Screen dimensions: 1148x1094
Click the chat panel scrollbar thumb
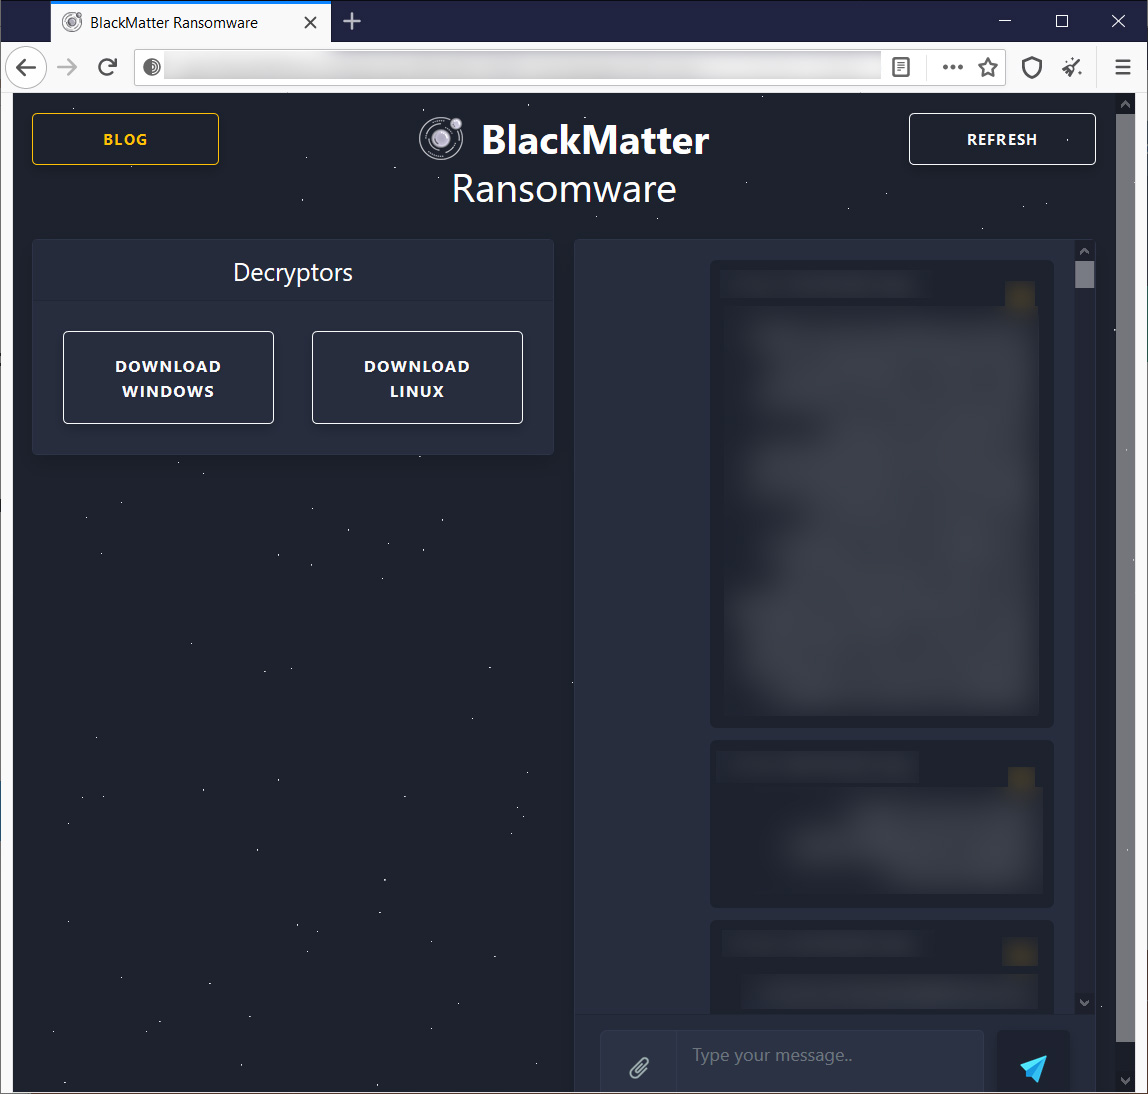pyautogui.click(x=1084, y=275)
